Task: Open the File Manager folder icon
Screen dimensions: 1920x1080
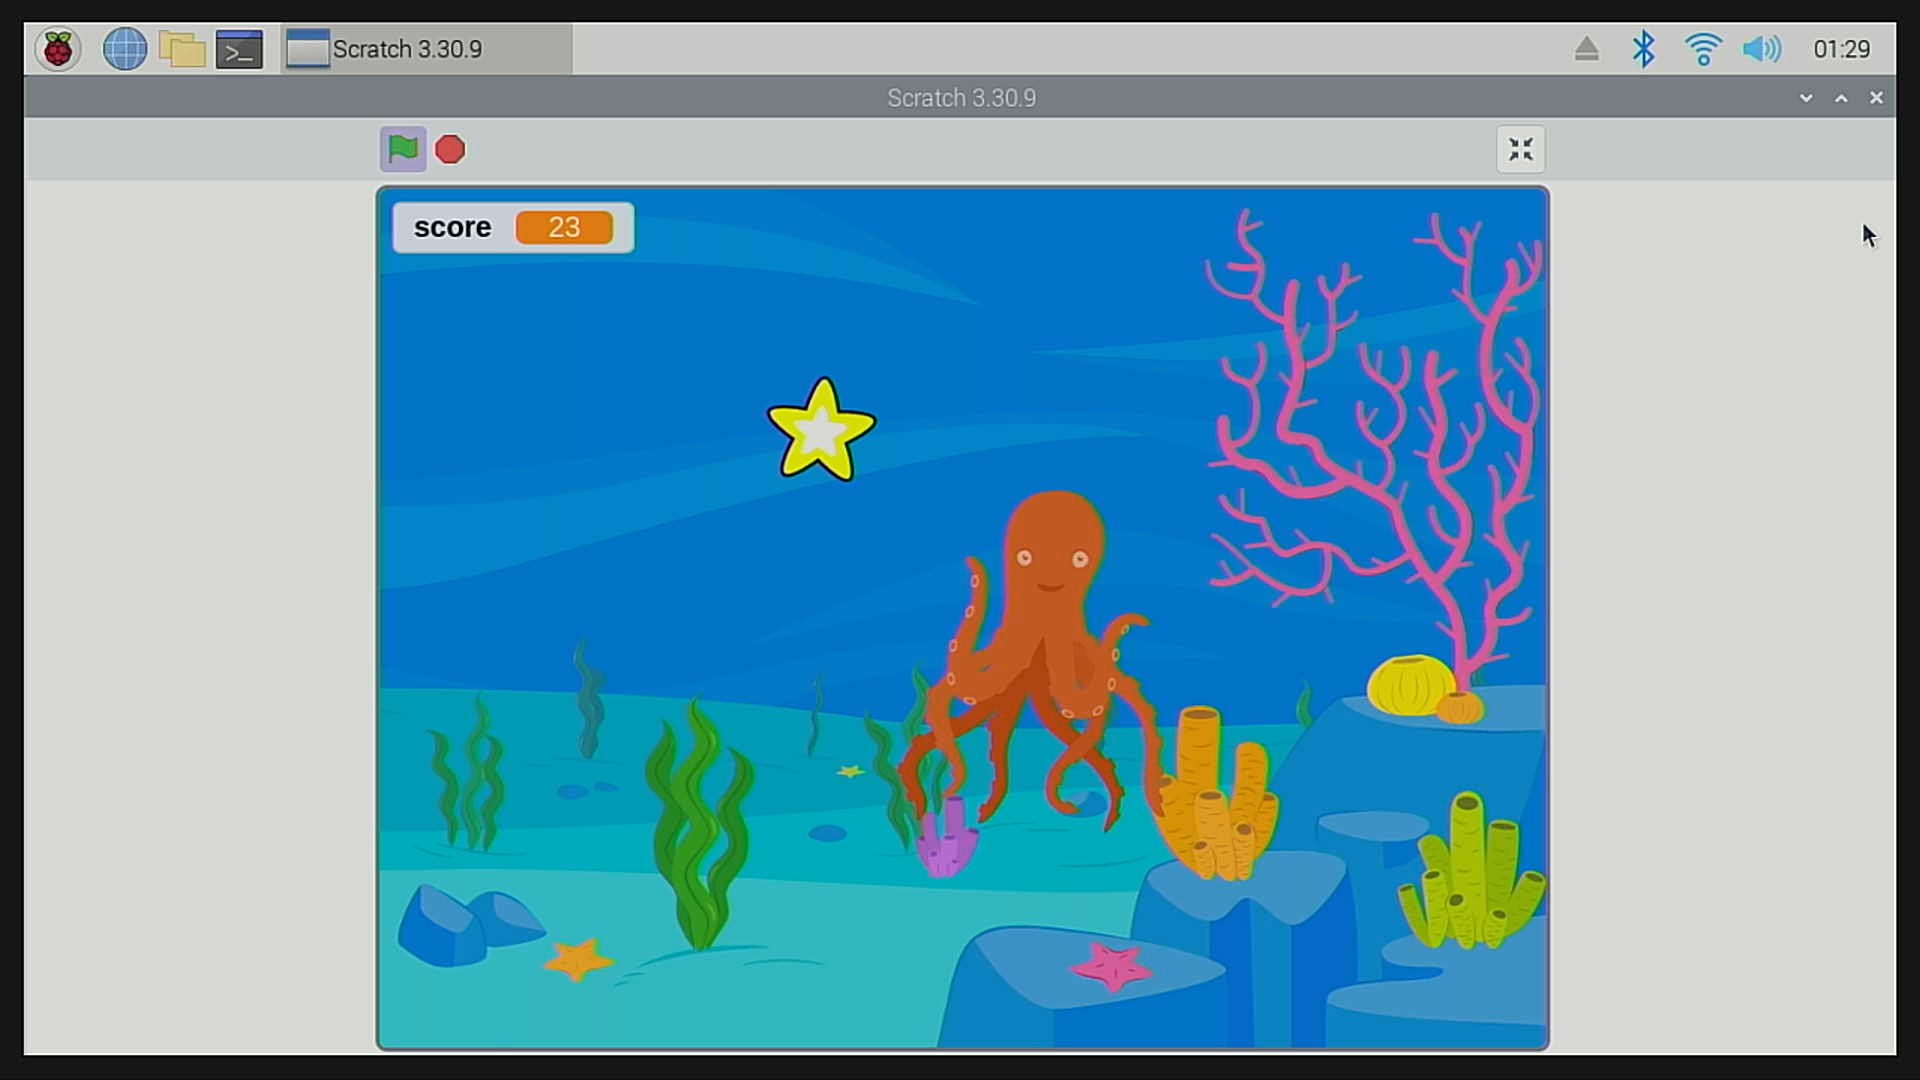Action: (x=182, y=49)
